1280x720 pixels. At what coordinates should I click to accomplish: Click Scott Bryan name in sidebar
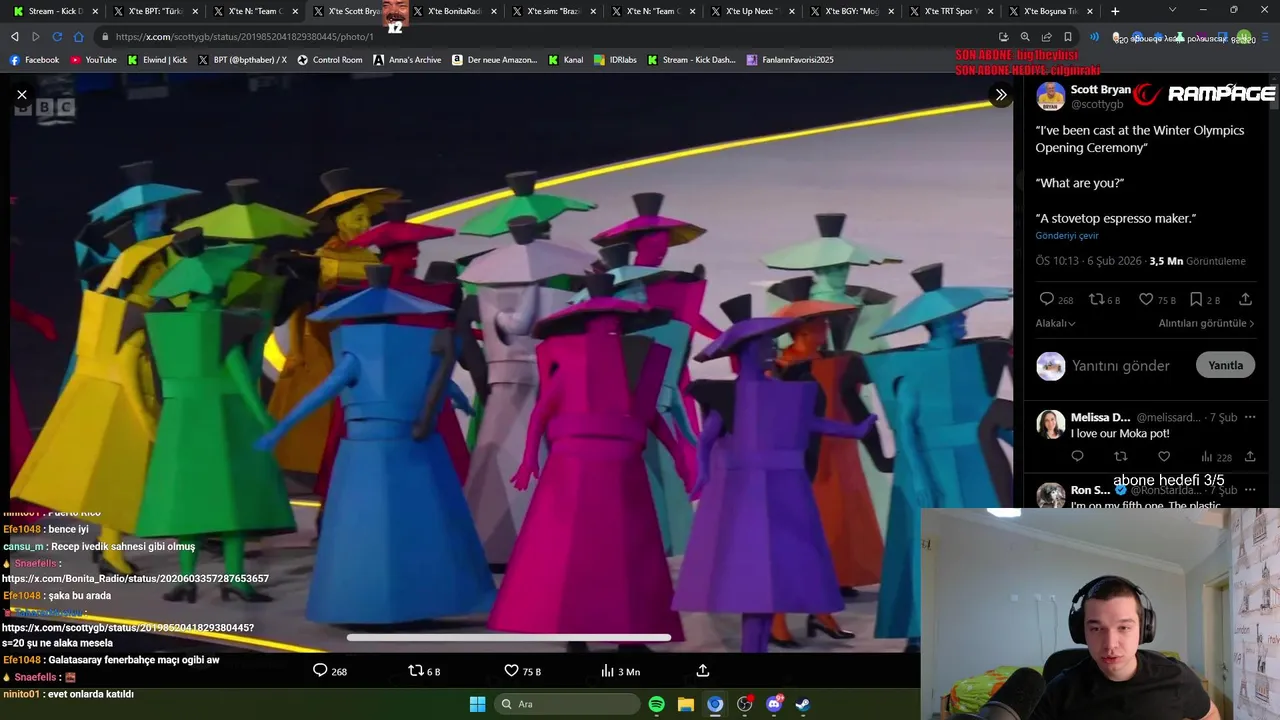(1100, 89)
